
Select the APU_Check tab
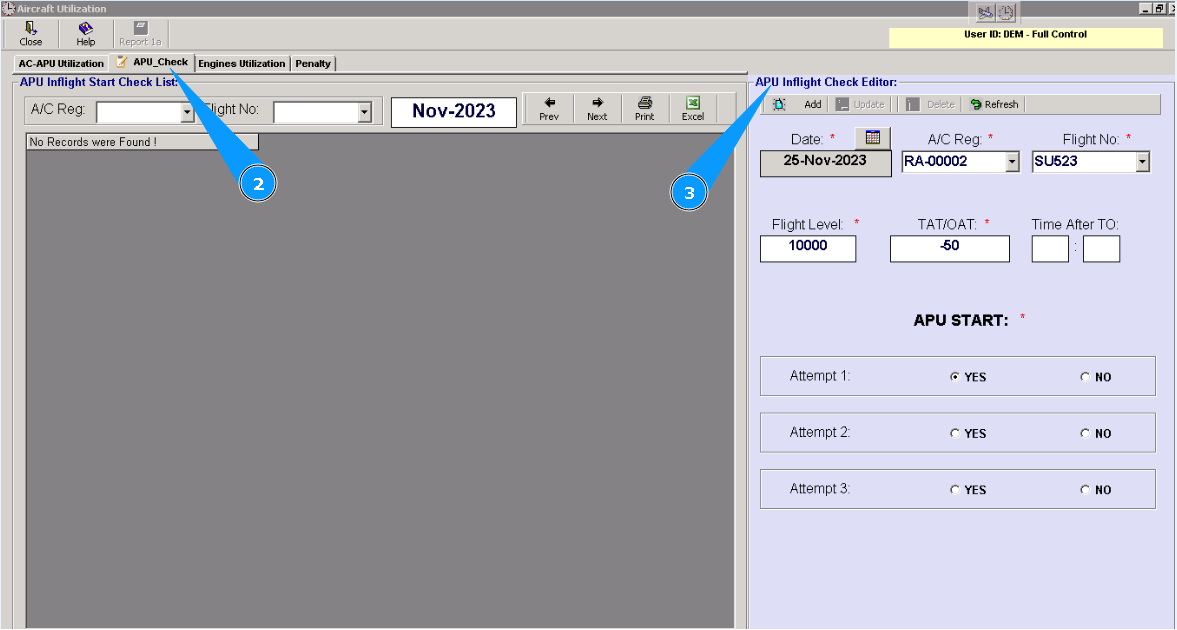click(x=152, y=62)
